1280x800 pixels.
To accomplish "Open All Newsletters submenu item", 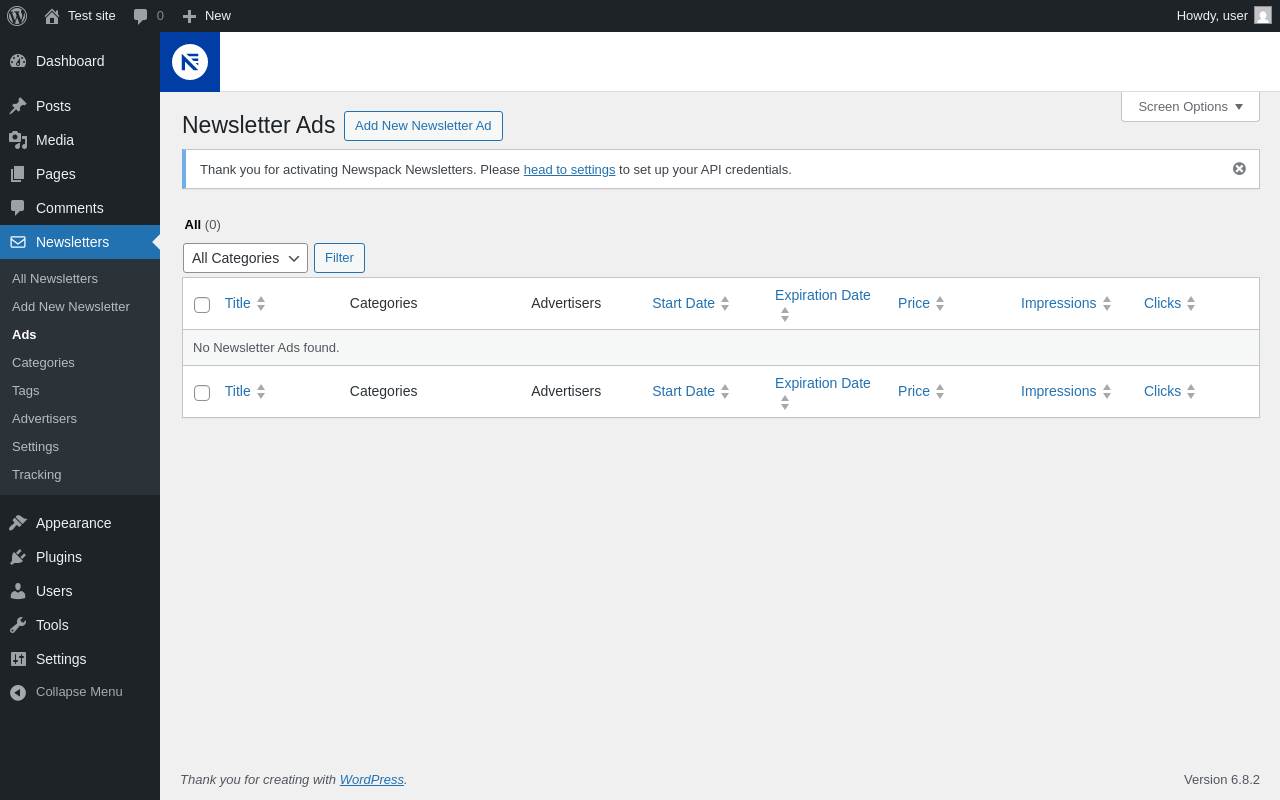I will (x=55, y=278).
